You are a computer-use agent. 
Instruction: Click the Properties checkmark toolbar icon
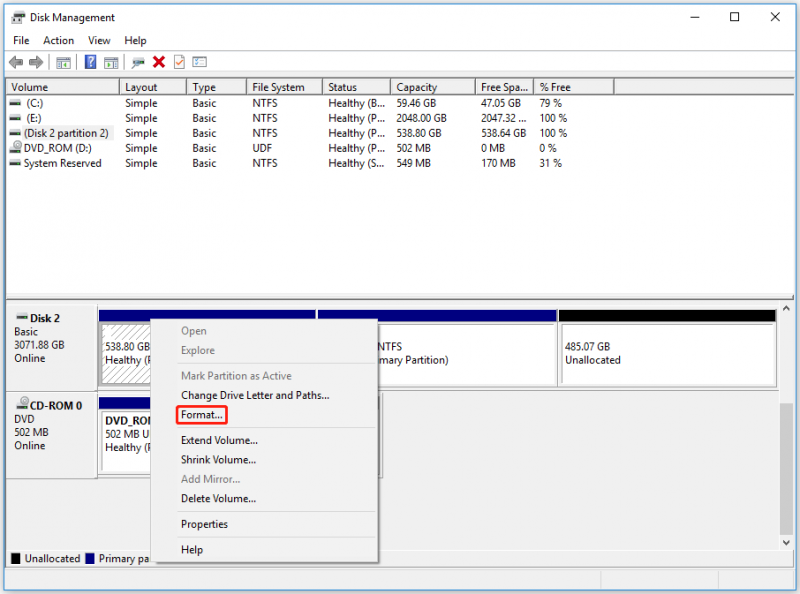pyautogui.click(x=179, y=62)
